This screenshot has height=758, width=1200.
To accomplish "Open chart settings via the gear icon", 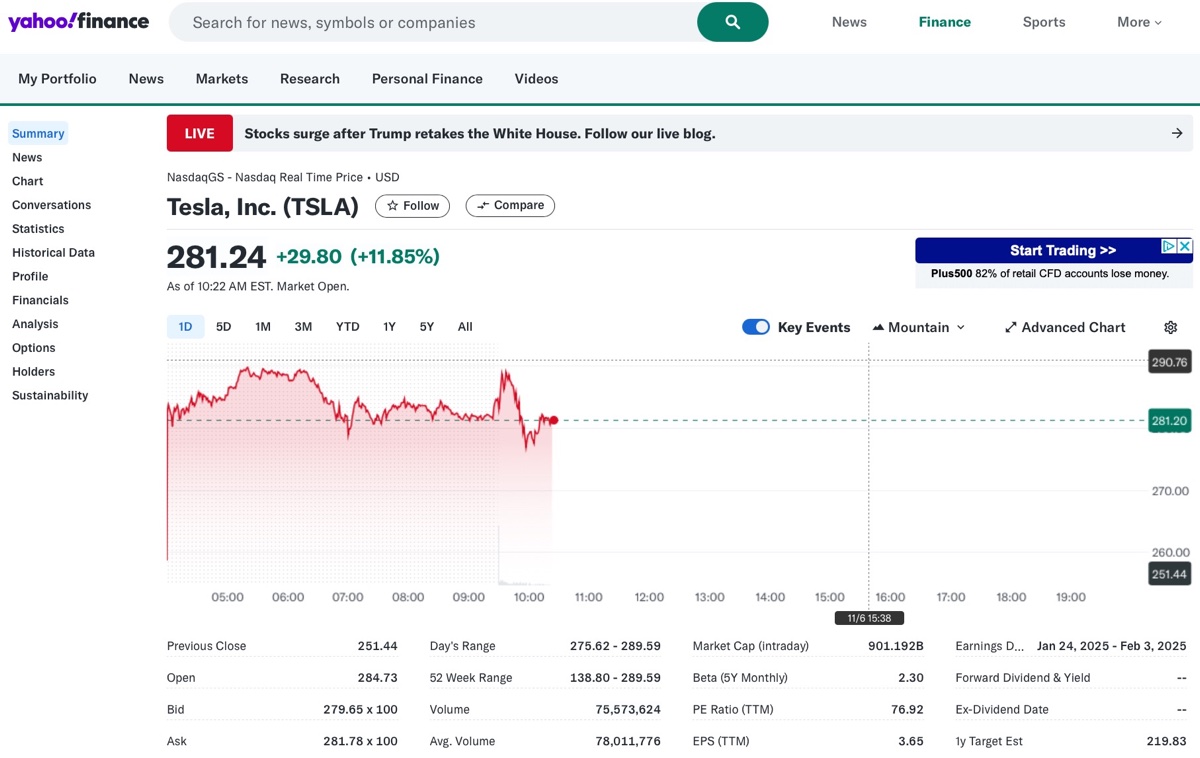I will 1170,327.
